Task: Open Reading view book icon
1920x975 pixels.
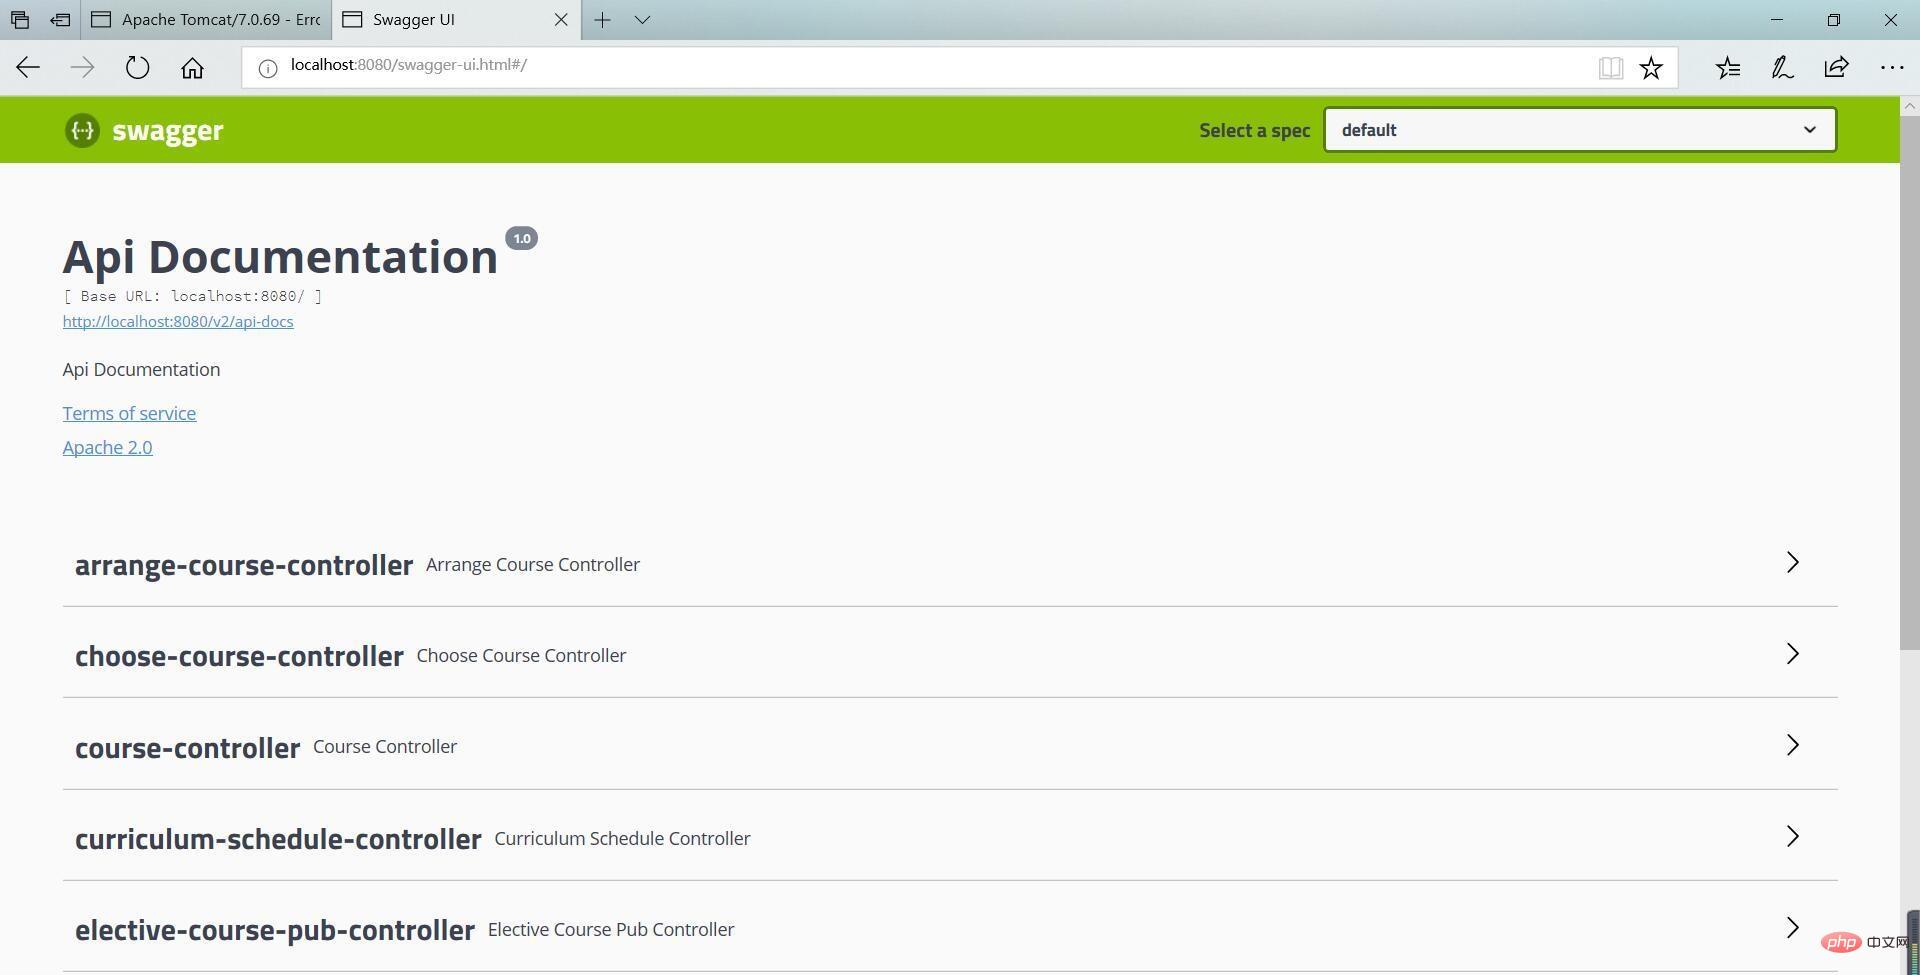Action: tap(1610, 68)
